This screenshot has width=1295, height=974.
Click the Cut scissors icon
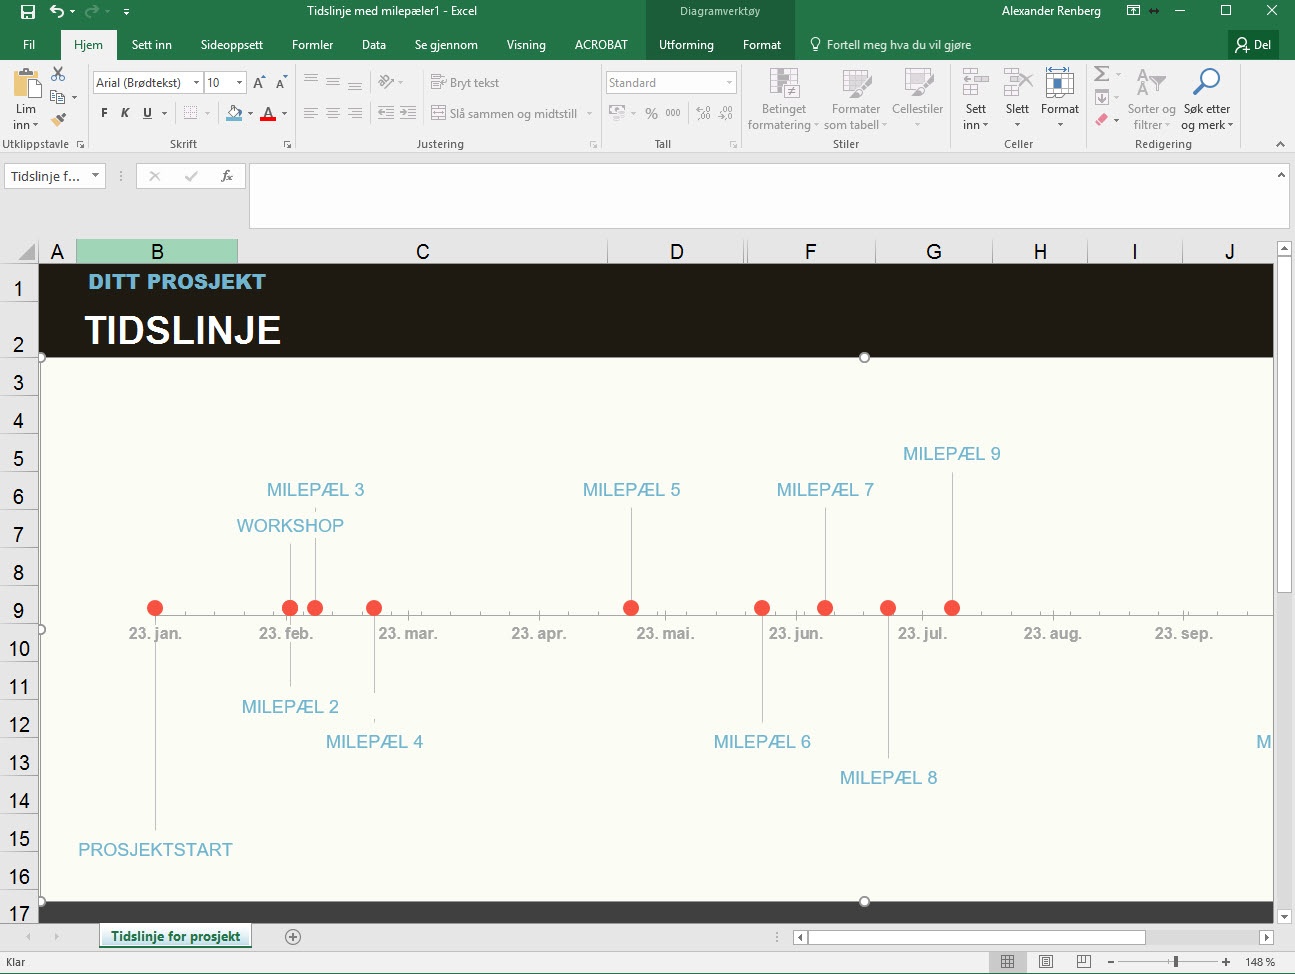tap(58, 74)
